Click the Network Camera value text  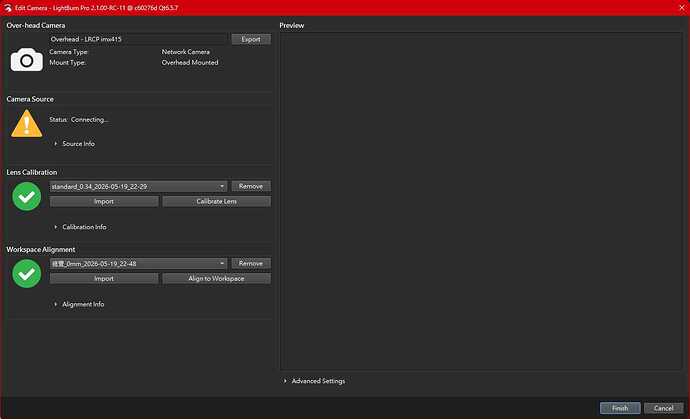pos(186,51)
